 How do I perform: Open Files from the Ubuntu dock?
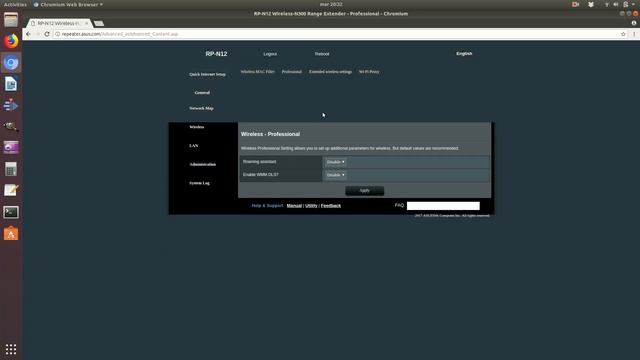(11, 20)
